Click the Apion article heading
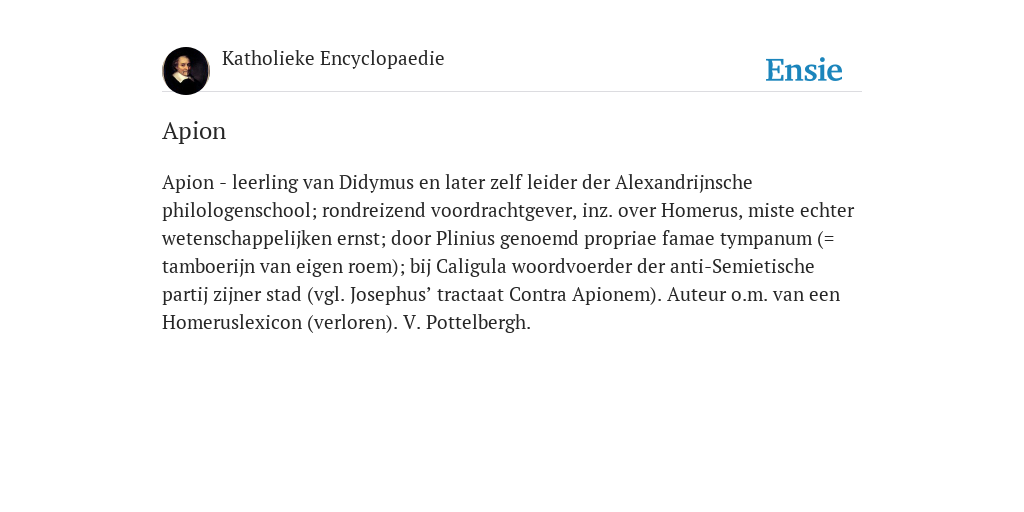Viewport: 1024px width, 512px height. pos(194,131)
